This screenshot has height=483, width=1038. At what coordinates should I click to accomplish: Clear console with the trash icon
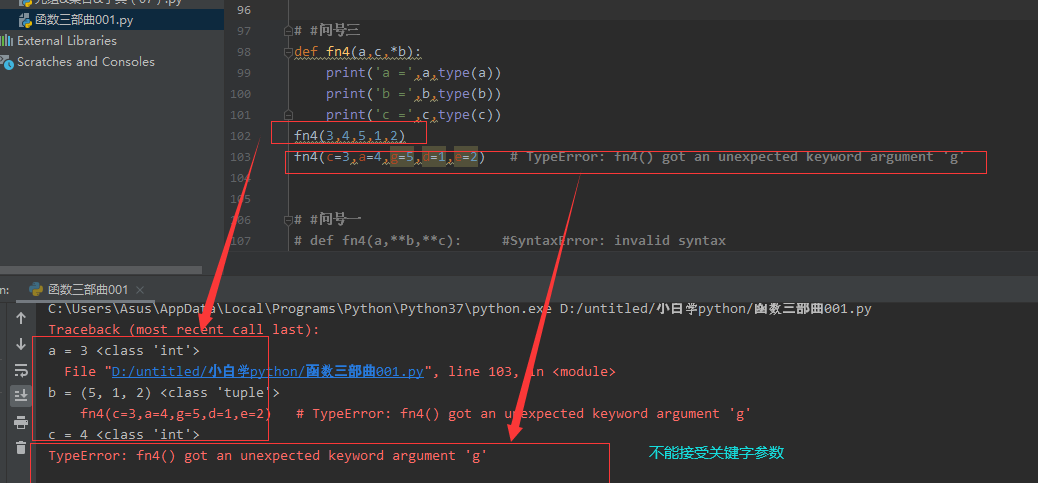click(21, 447)
